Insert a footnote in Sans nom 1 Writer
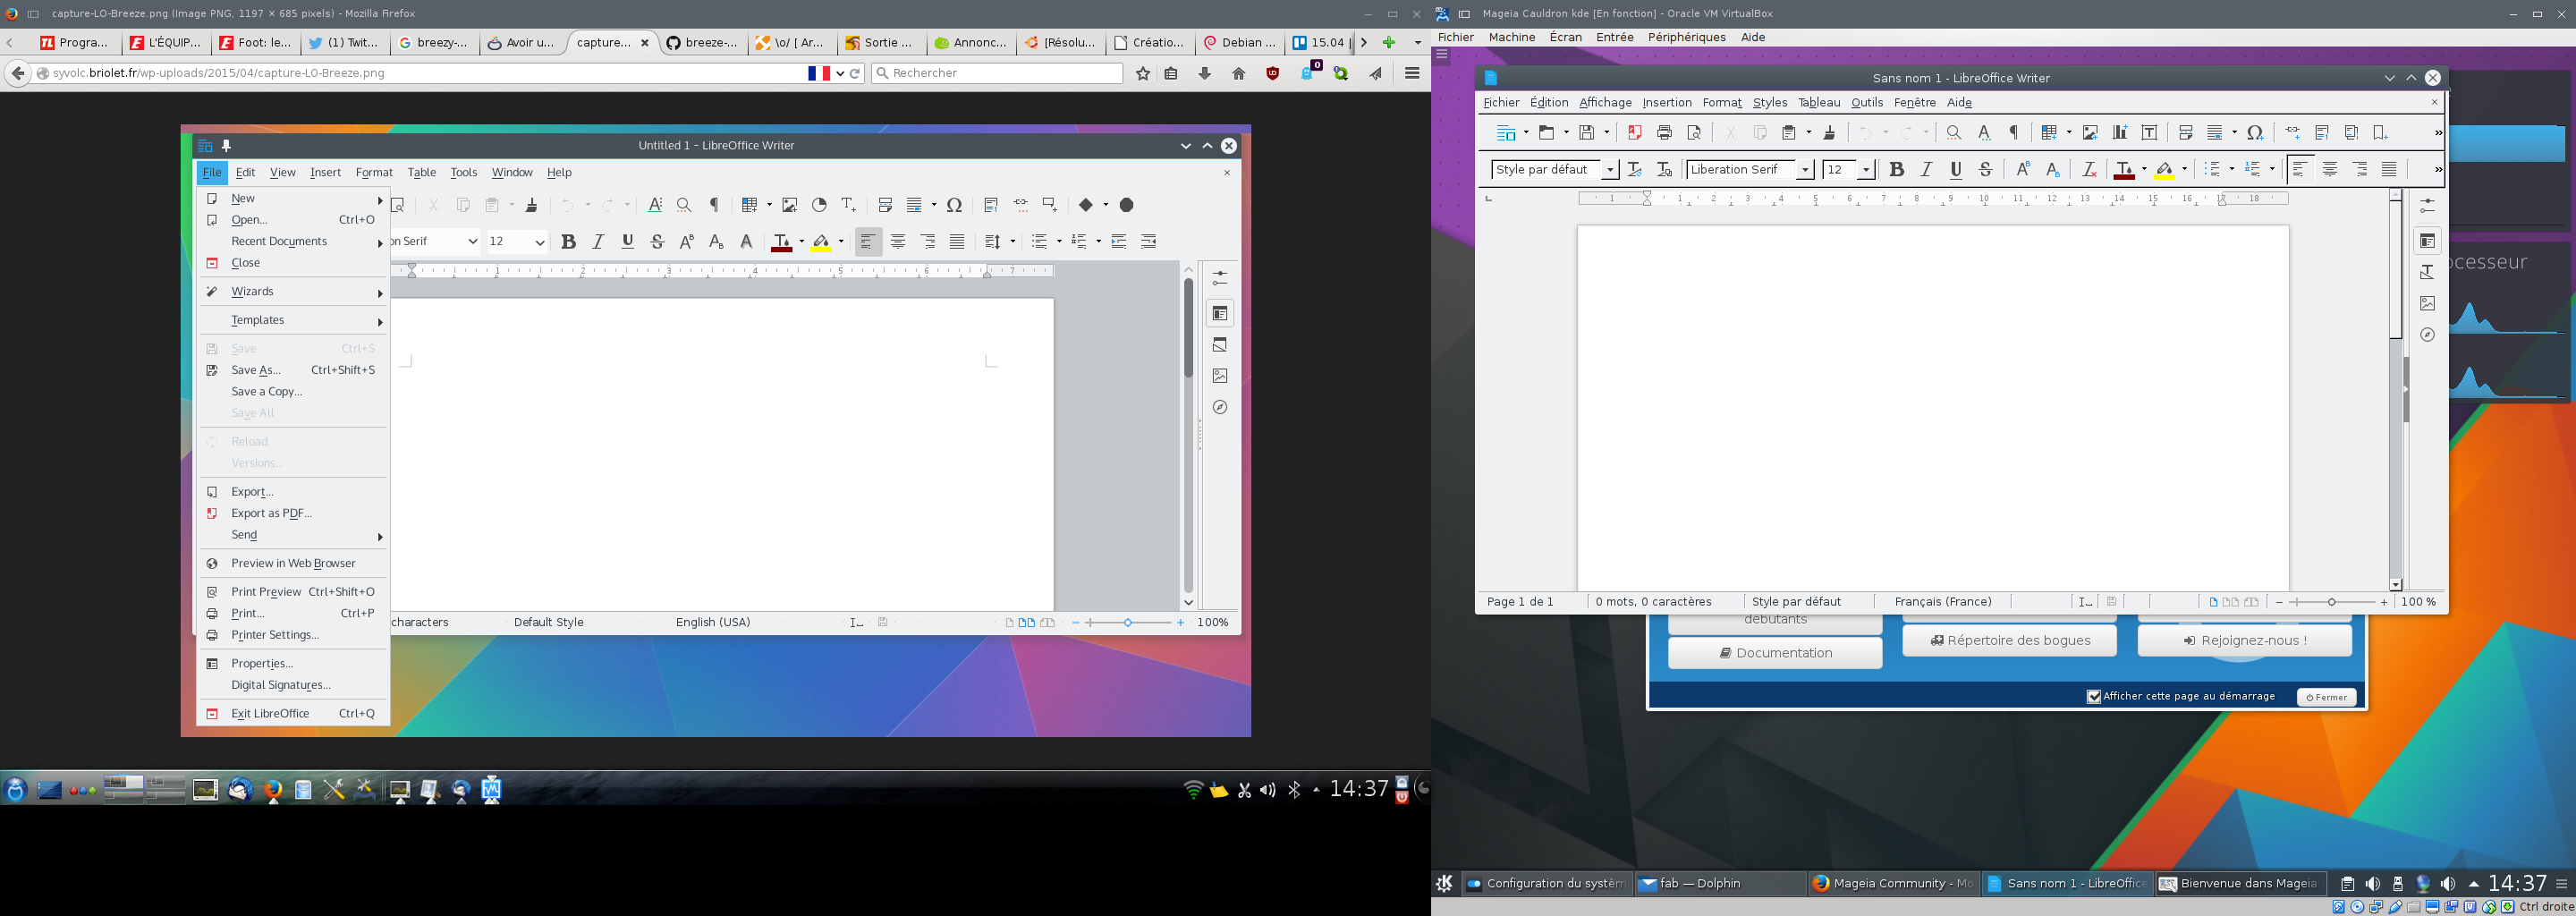2576x916 pixels. tap(2322, 133)
